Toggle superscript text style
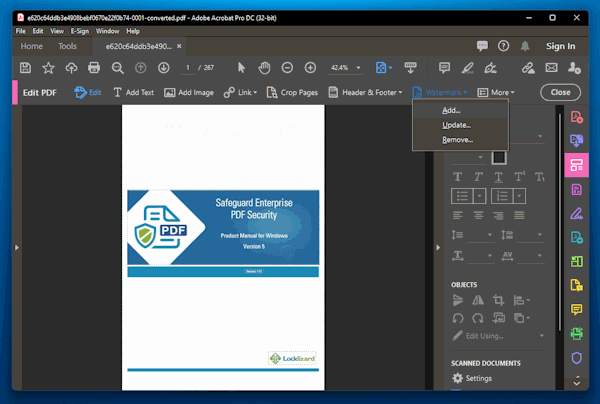This screenshot has height=404, width=600. pyautogui.click(x=519, y=177)
